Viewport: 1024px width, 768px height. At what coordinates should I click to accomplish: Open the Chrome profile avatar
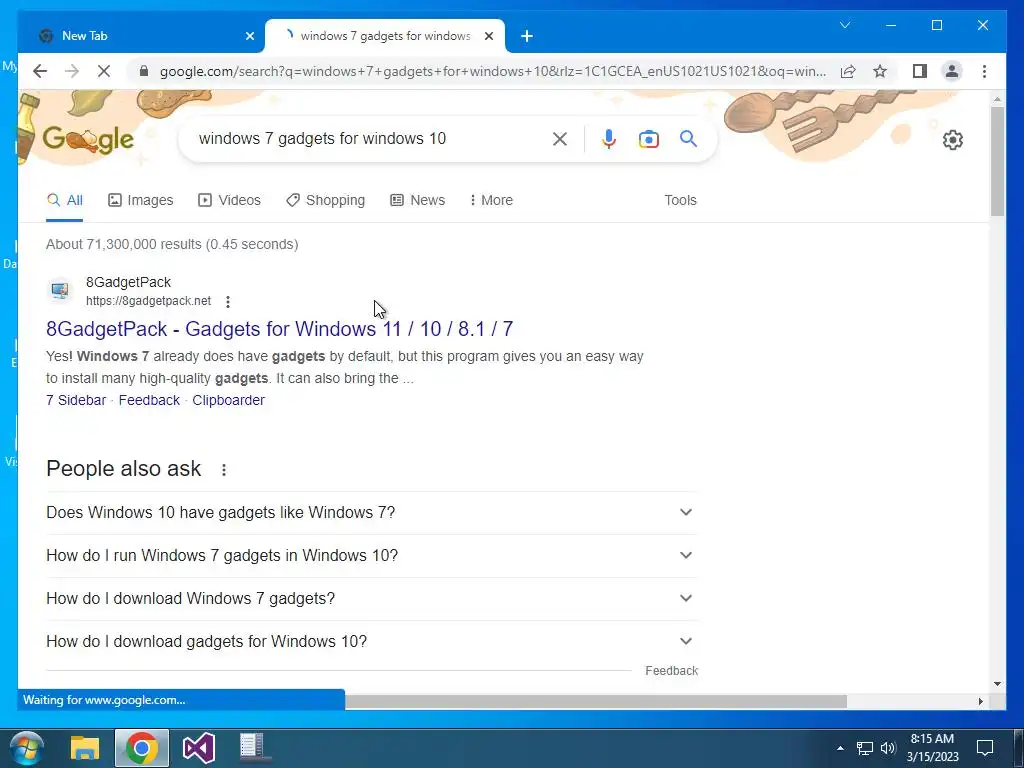(952, 71)
